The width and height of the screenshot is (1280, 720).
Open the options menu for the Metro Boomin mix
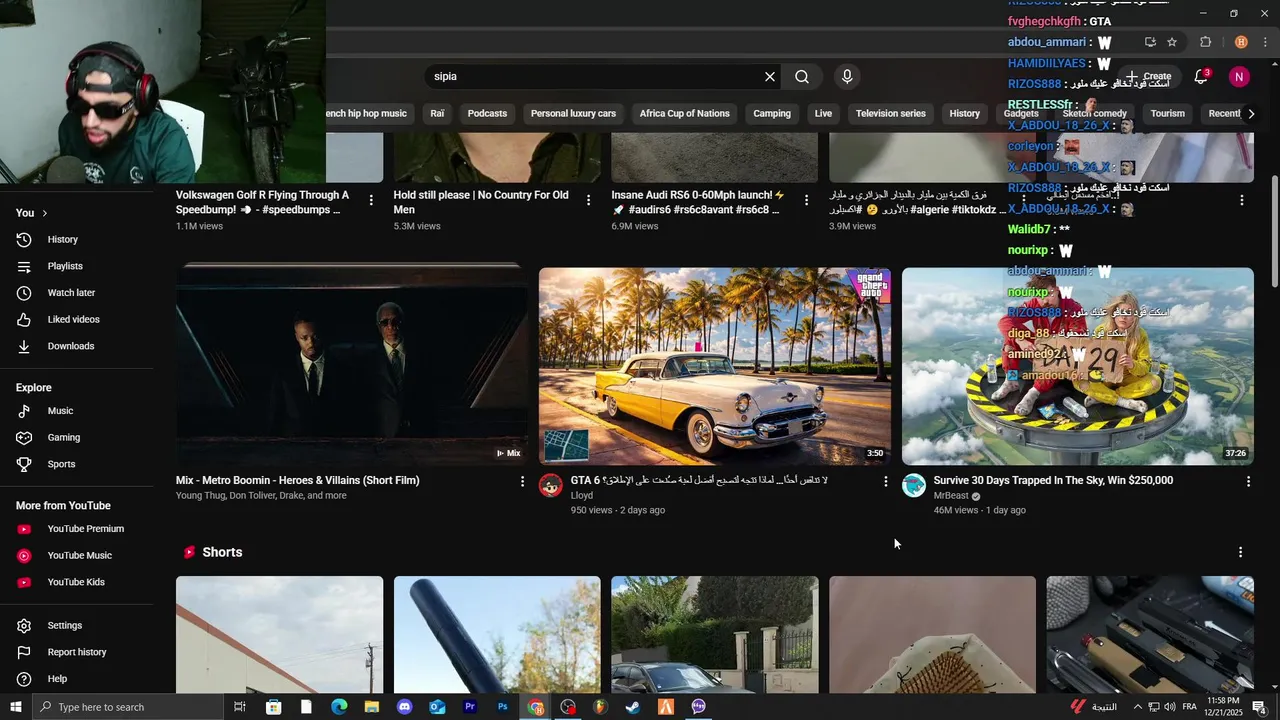pyautogui.click(x=522, y=482)
